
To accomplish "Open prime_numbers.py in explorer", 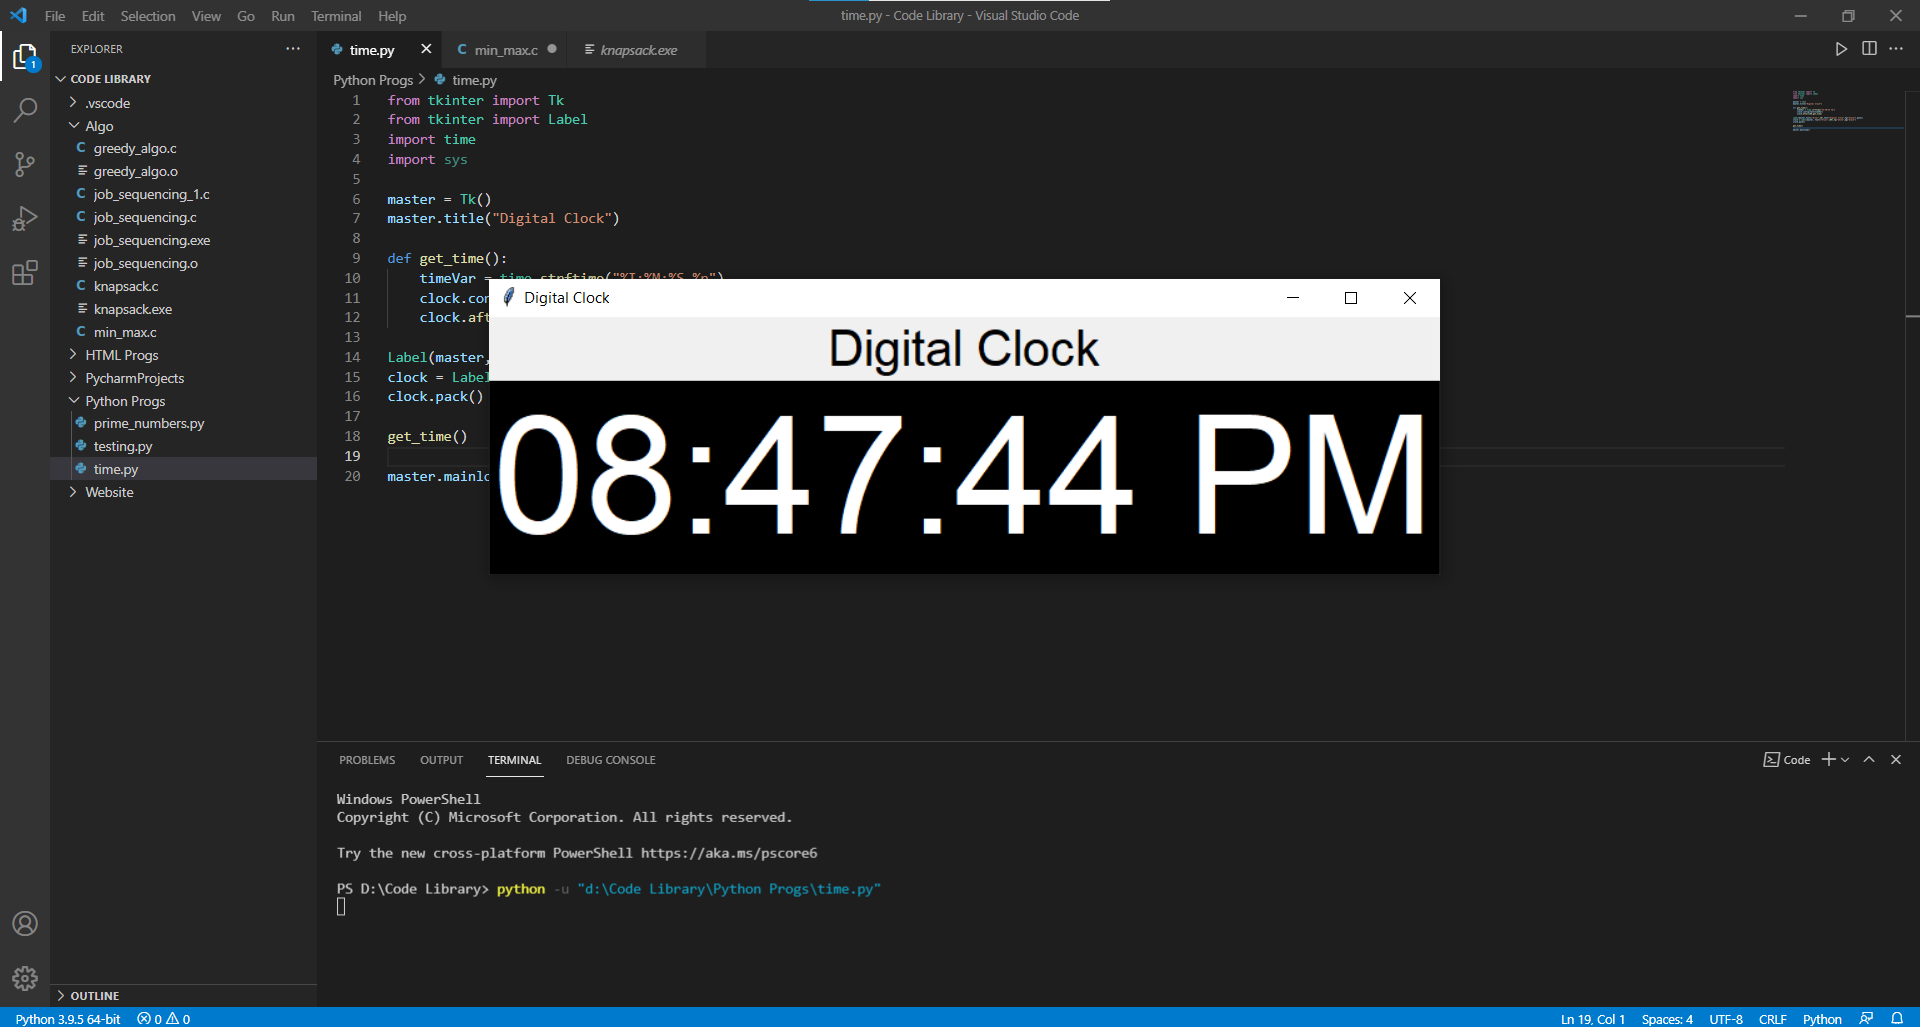I will coord(184,423).
